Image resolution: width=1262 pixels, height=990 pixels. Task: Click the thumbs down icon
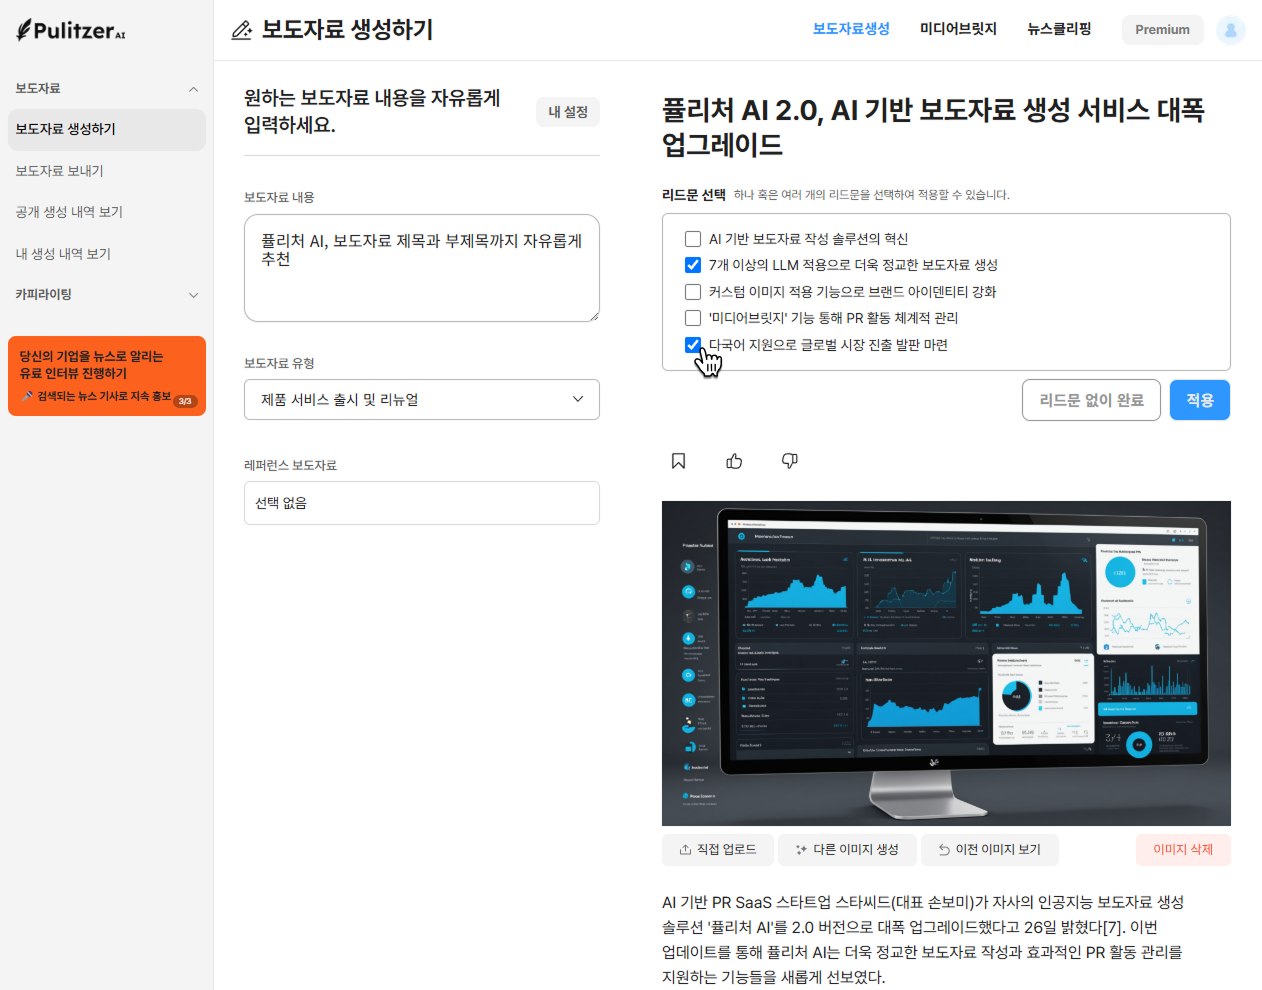click(789, 461)
